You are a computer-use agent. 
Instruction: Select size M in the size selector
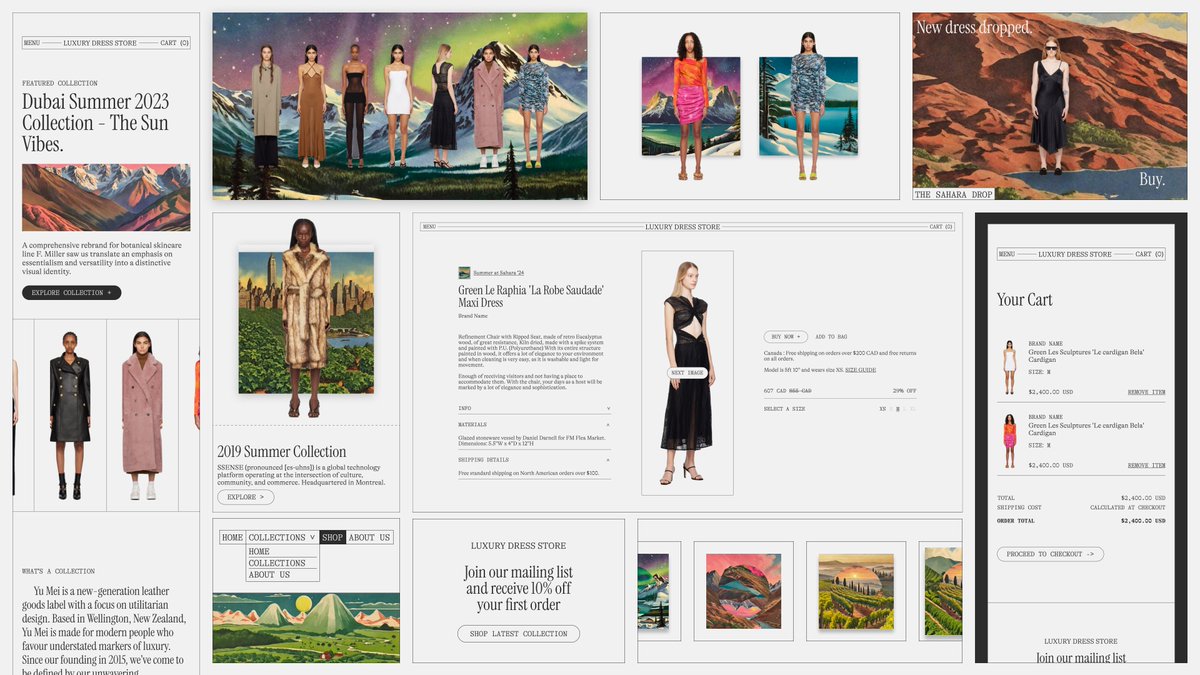898,409
